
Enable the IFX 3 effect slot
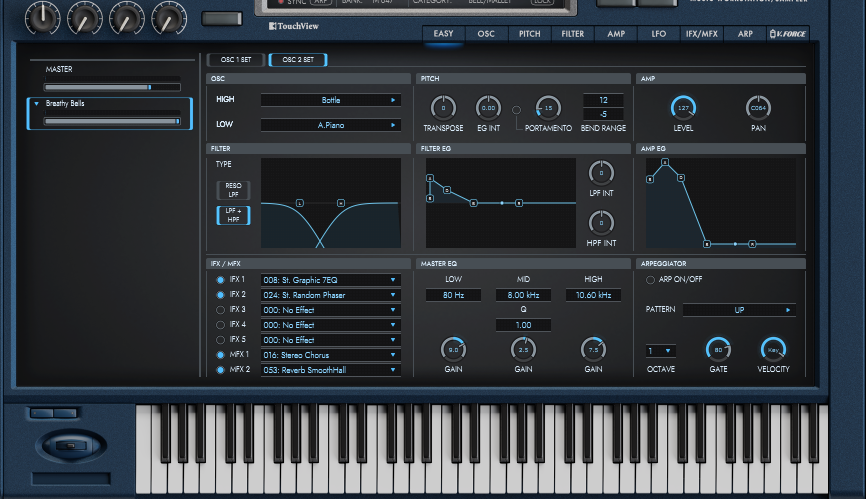[x=220, y=310]
